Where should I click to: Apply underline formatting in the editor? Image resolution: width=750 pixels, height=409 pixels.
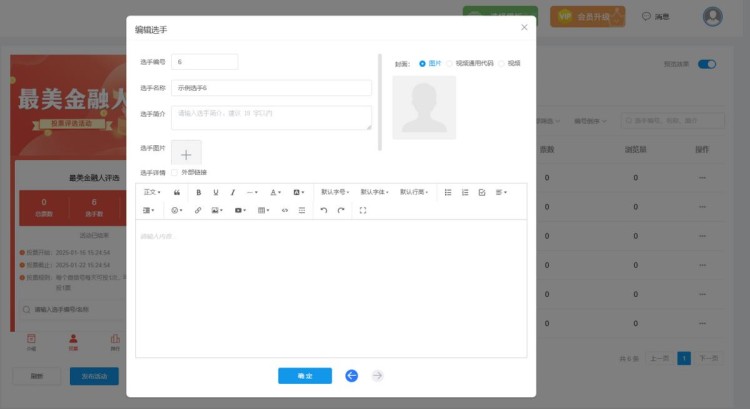pyautogui.click(x=215, y=192)
